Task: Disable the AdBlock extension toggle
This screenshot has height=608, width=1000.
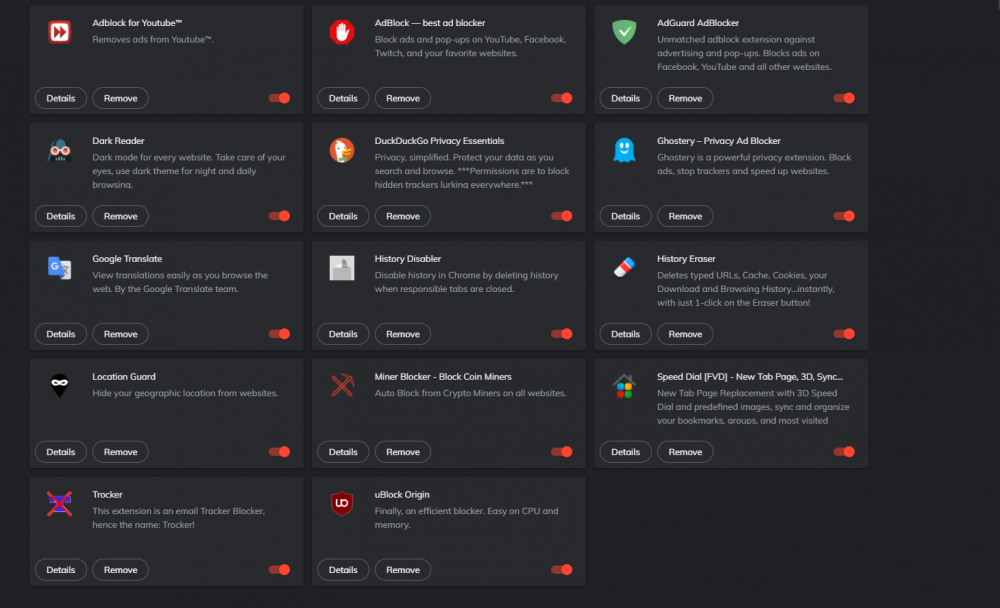Action: [x=562, y=98]
